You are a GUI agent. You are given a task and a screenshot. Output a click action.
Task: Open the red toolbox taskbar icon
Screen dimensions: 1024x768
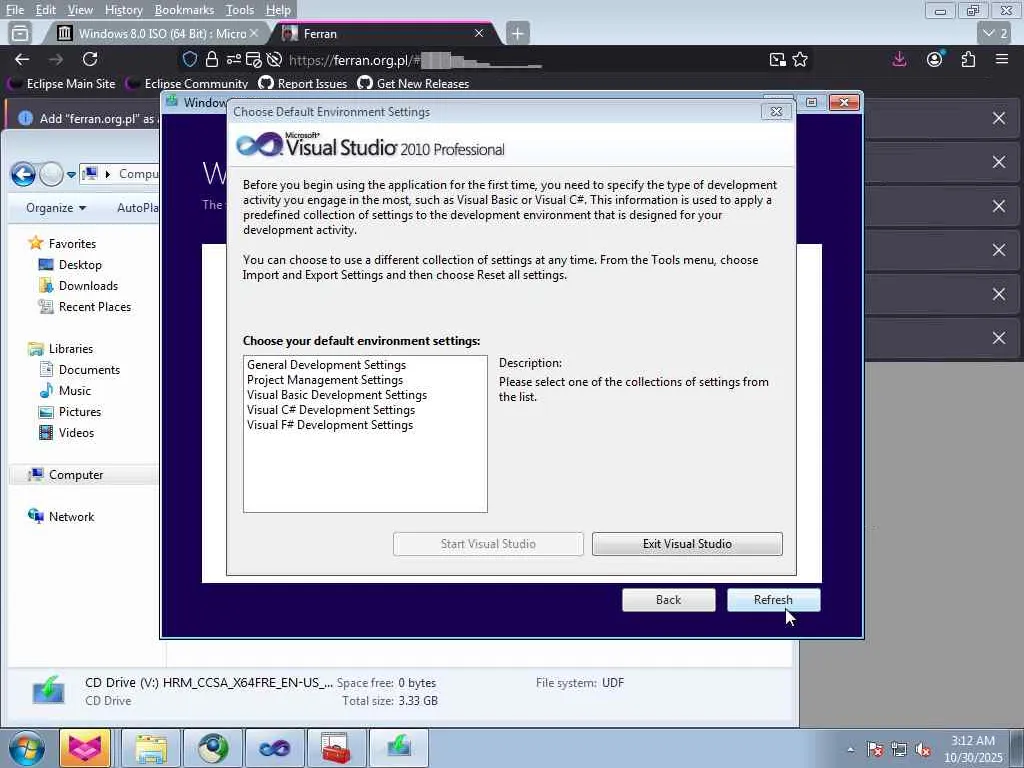[x=336, y=748]
